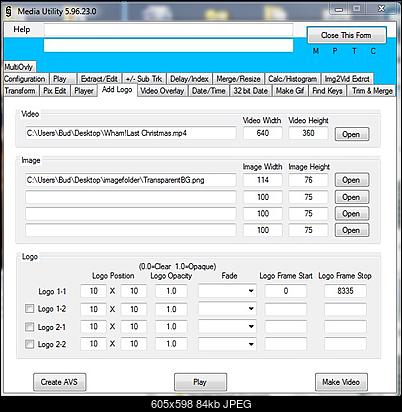
Task: Open the Delay/Index tab
Action: [x=189, y=79]
